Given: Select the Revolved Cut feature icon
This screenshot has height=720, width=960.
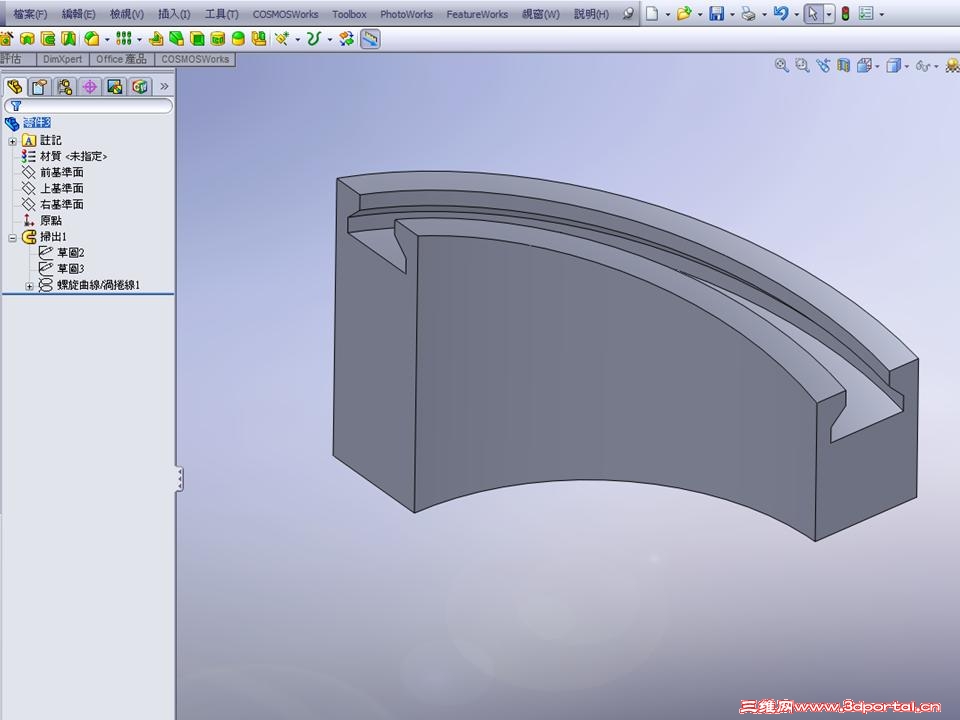Looking at the screenshot, I should tap(27, 39).
